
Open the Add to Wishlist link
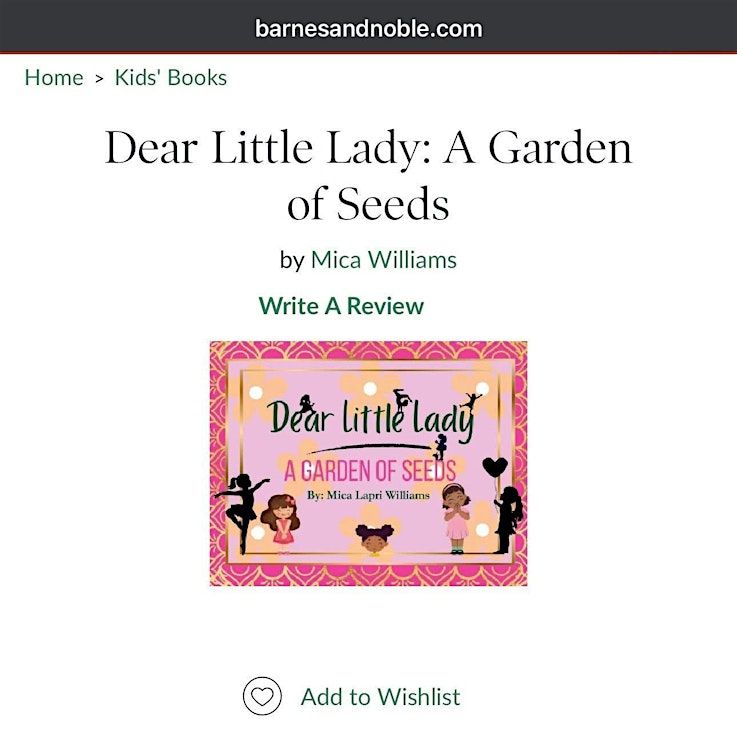pos(380,697)
